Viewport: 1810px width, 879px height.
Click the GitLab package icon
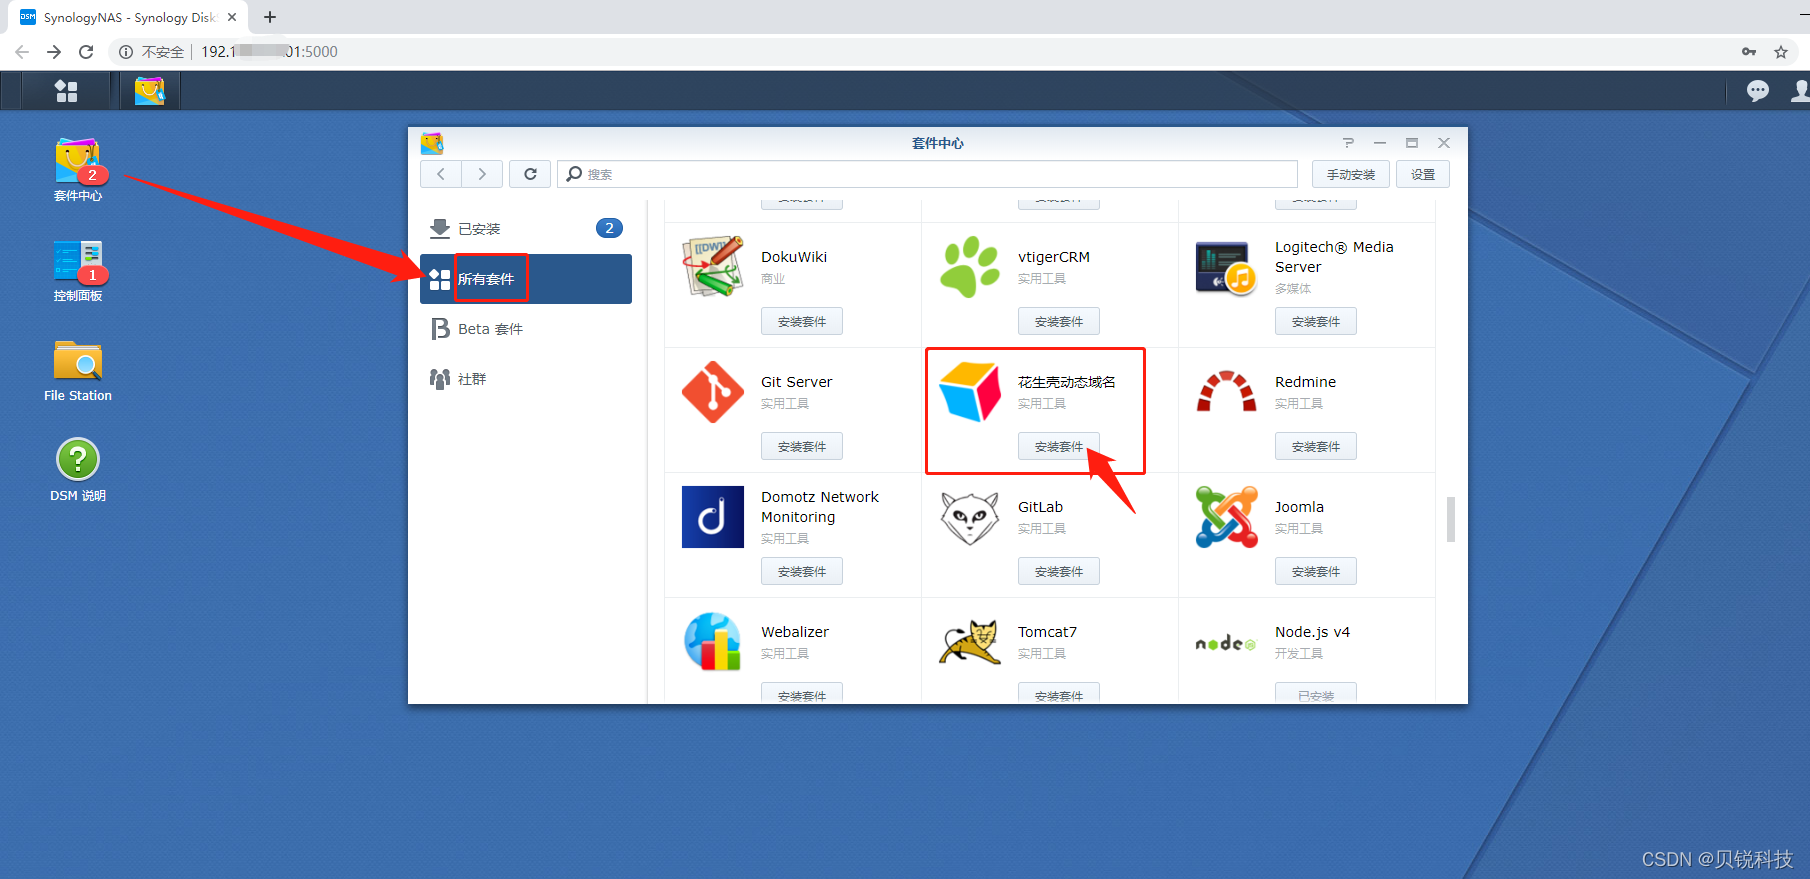click(969, 517)
